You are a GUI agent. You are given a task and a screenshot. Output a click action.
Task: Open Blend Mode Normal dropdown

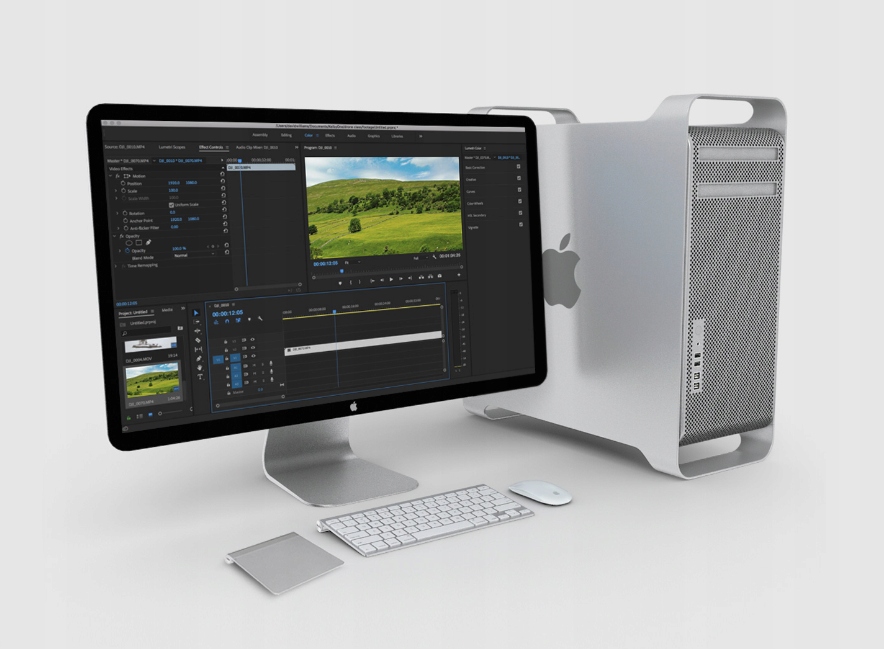[194, 255]
